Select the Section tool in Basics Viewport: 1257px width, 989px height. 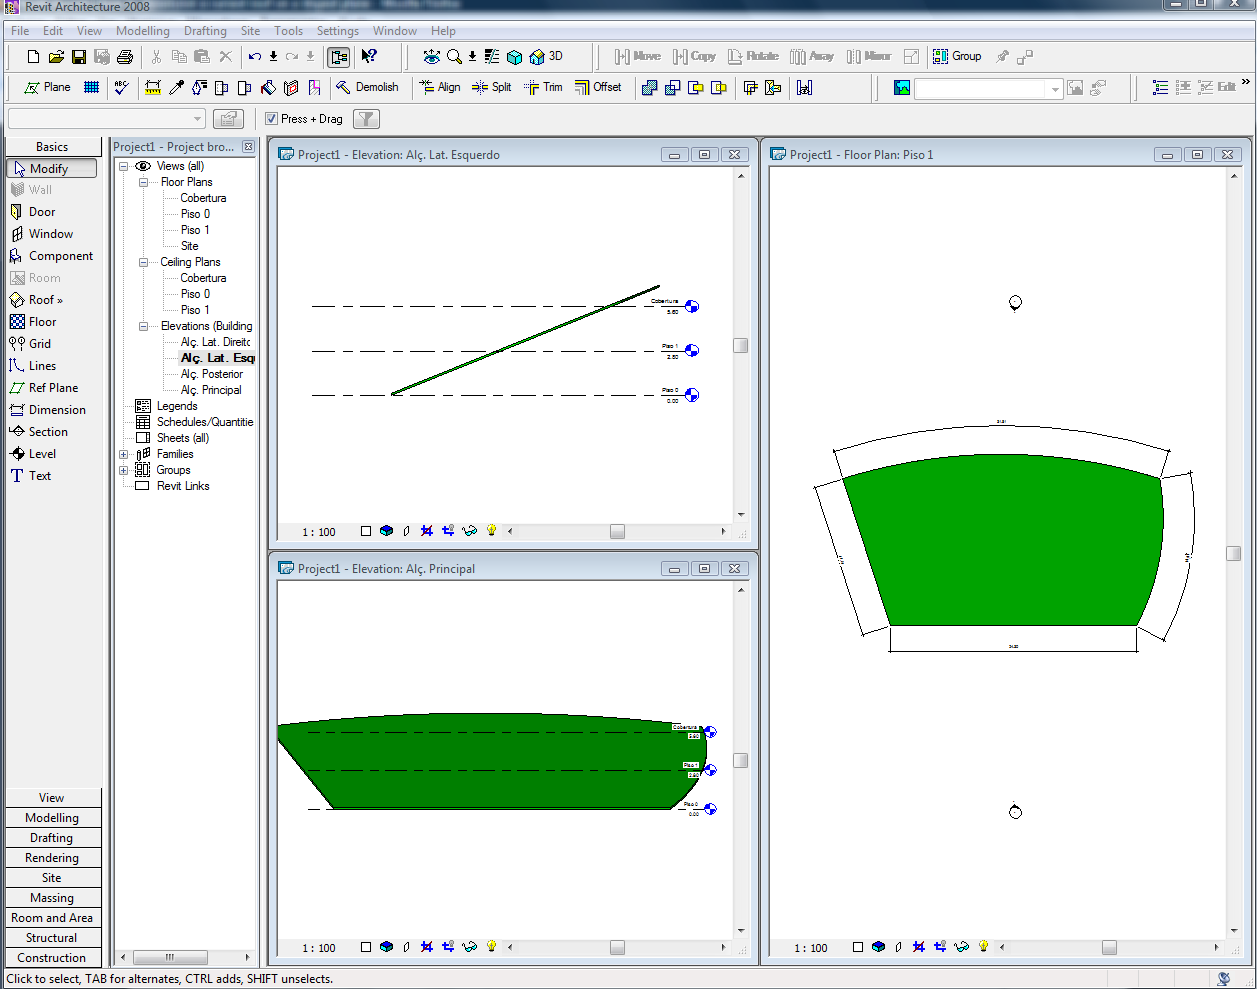48,432
